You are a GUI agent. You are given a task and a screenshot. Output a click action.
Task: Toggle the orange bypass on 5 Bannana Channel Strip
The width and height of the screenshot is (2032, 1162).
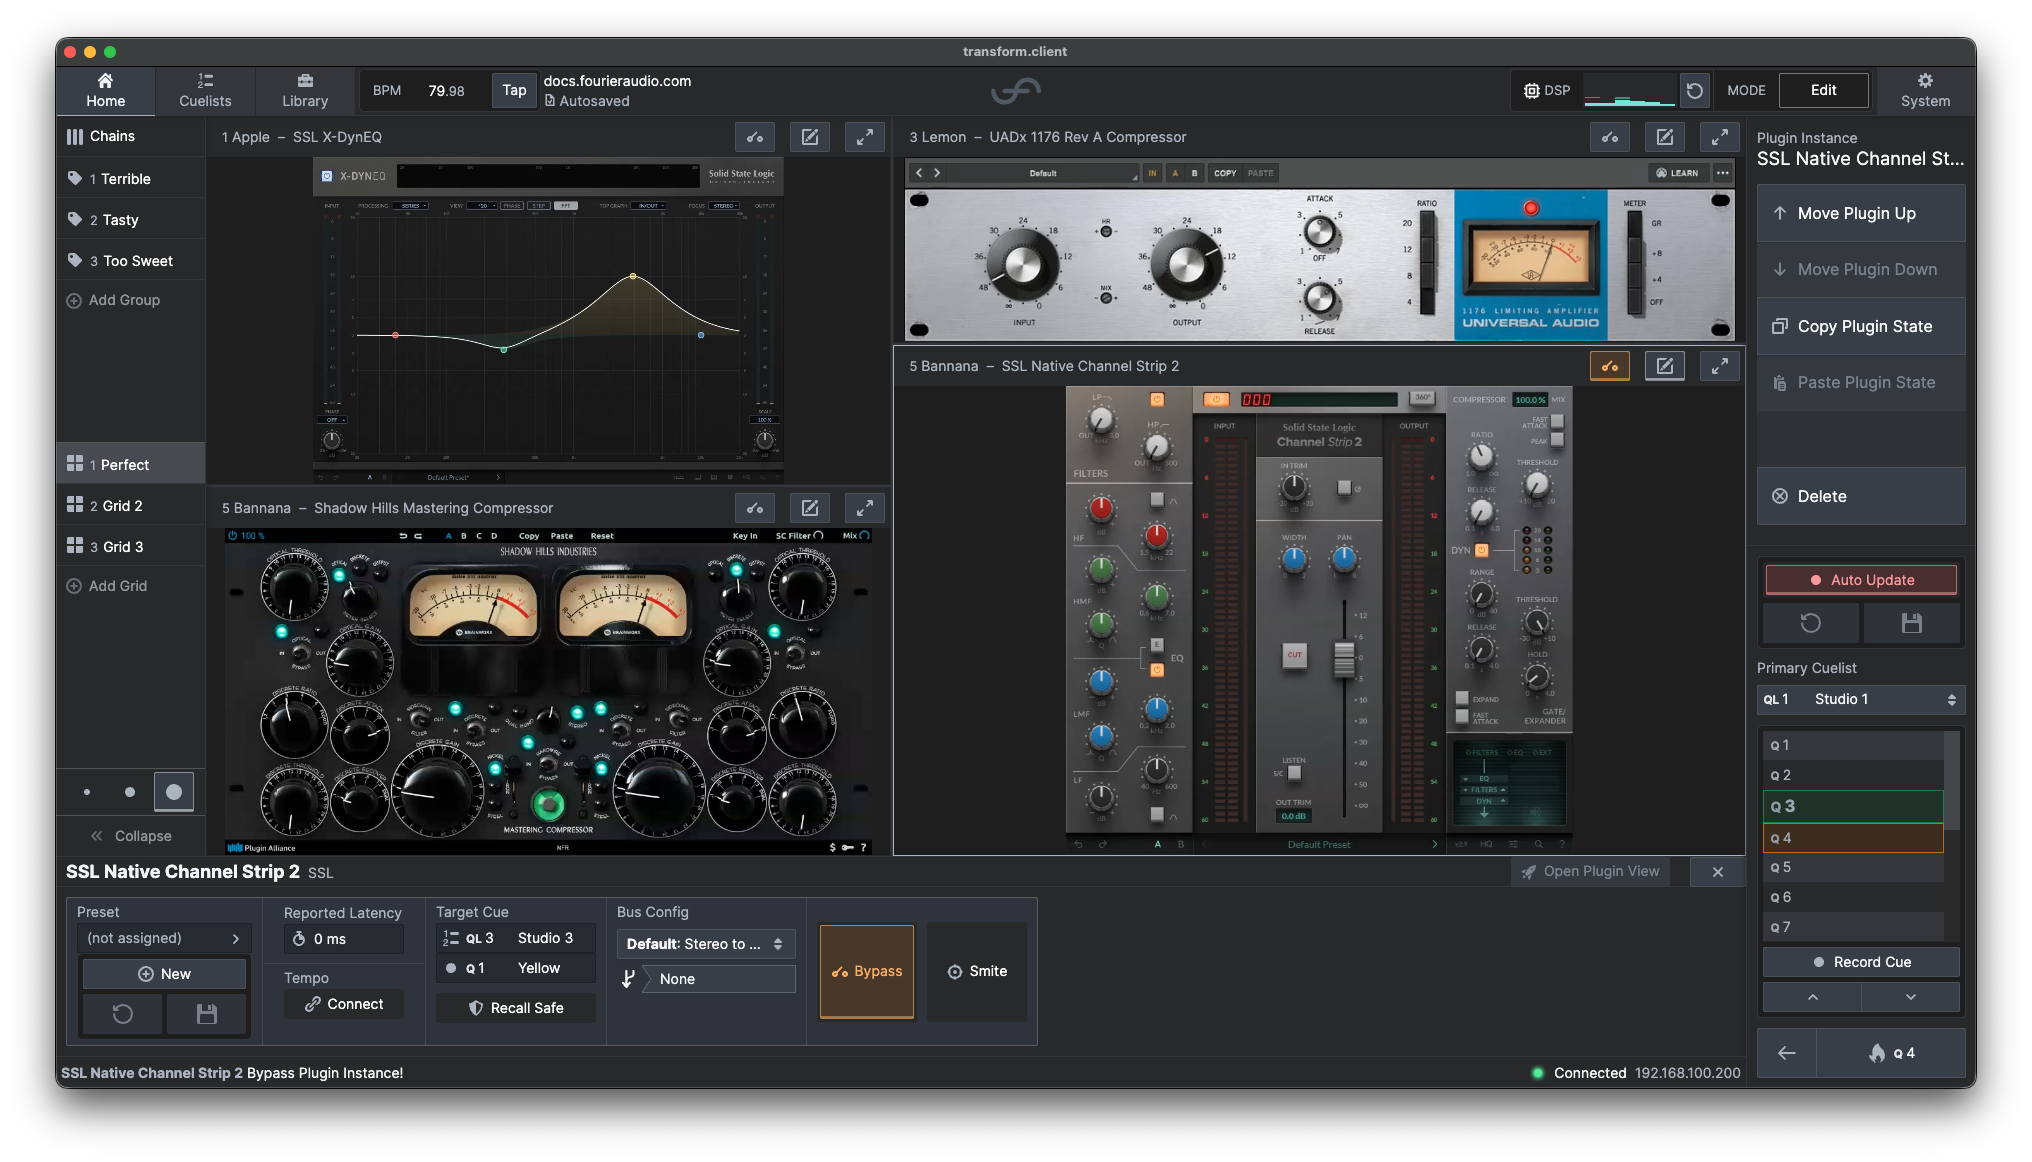point(1610,366)
